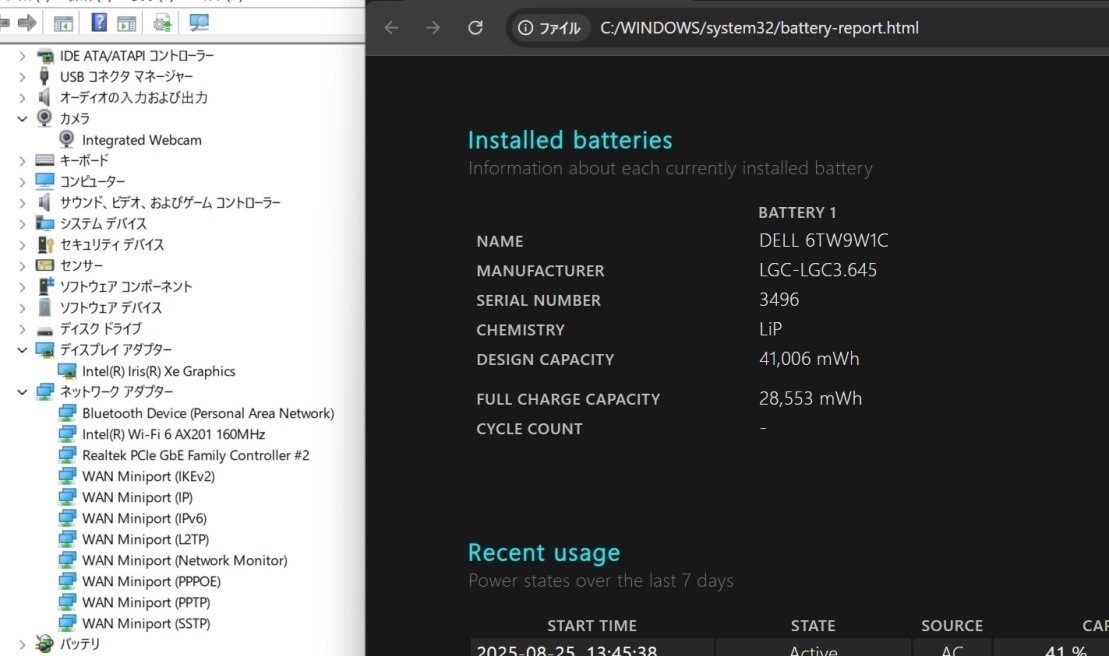Go back in the browser
This screenshot has height=656, width=1109.
(x=391, y=28)
